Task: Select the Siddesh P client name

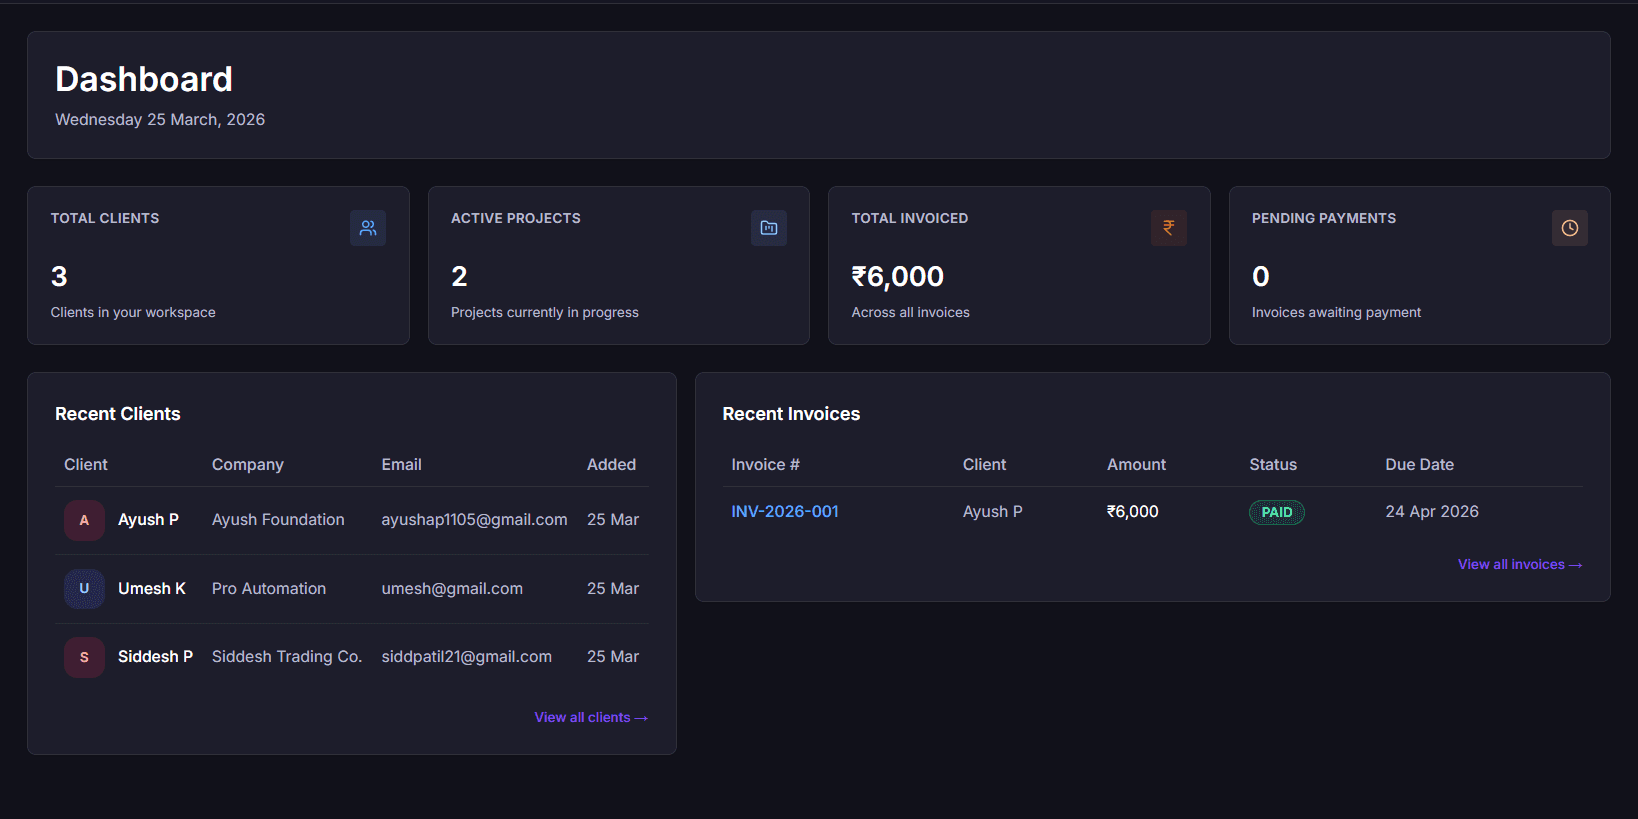Action: coord(155,657)
